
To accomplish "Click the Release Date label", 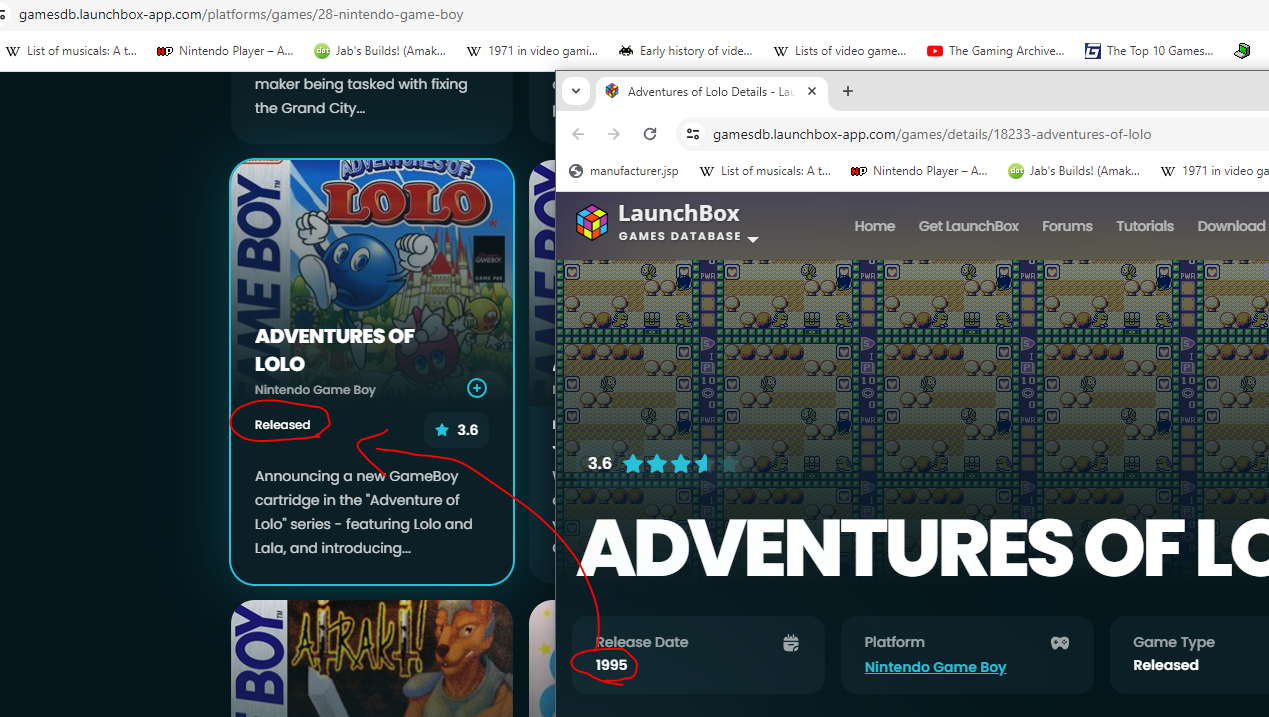I will pos(642,642).
